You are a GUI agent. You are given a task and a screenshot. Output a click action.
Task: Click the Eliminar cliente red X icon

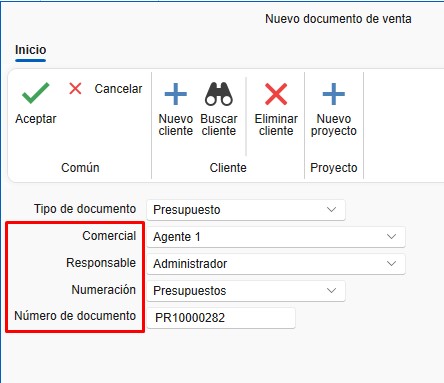click(x=276, y=94)
